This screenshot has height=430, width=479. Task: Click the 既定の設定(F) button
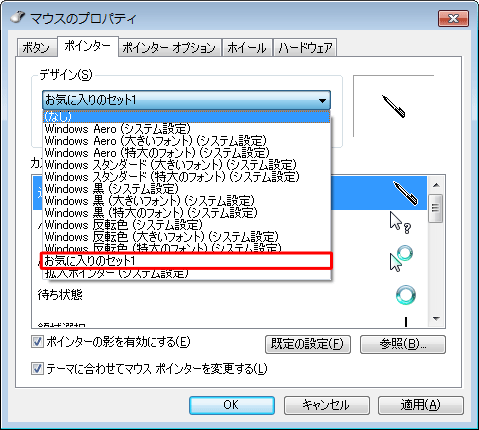(308, 344)
